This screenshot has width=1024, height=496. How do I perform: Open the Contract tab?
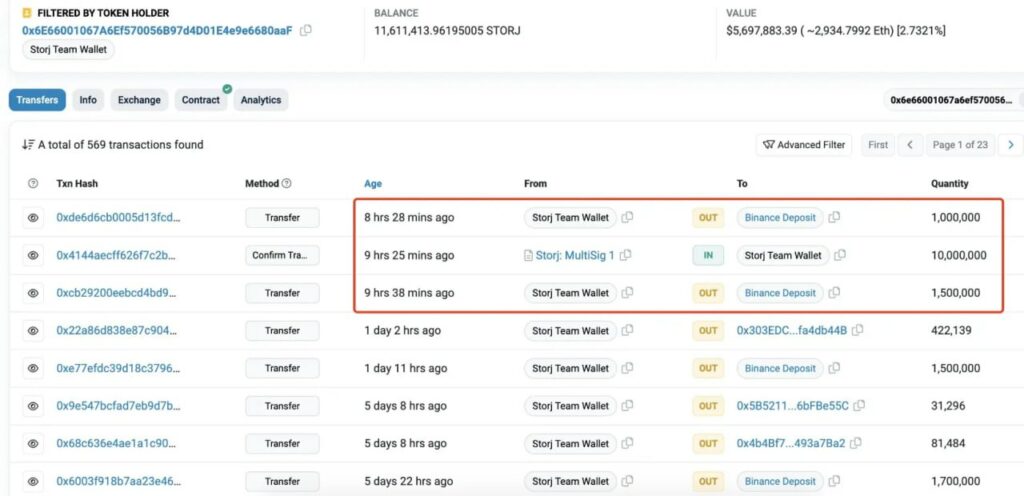200,100
